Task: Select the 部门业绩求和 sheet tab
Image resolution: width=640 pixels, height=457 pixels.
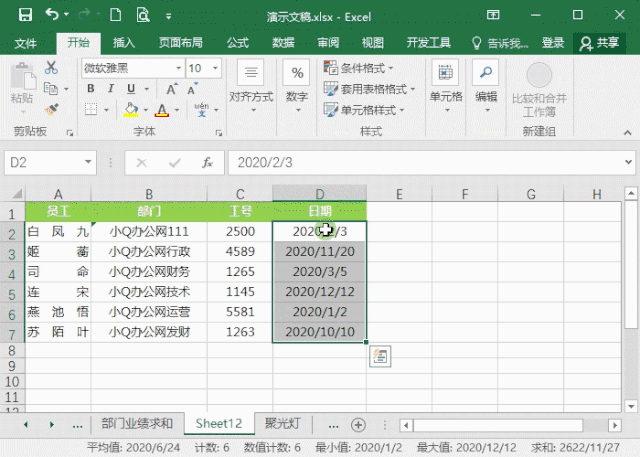Action: pyautogui.click(x=137, y=423)
